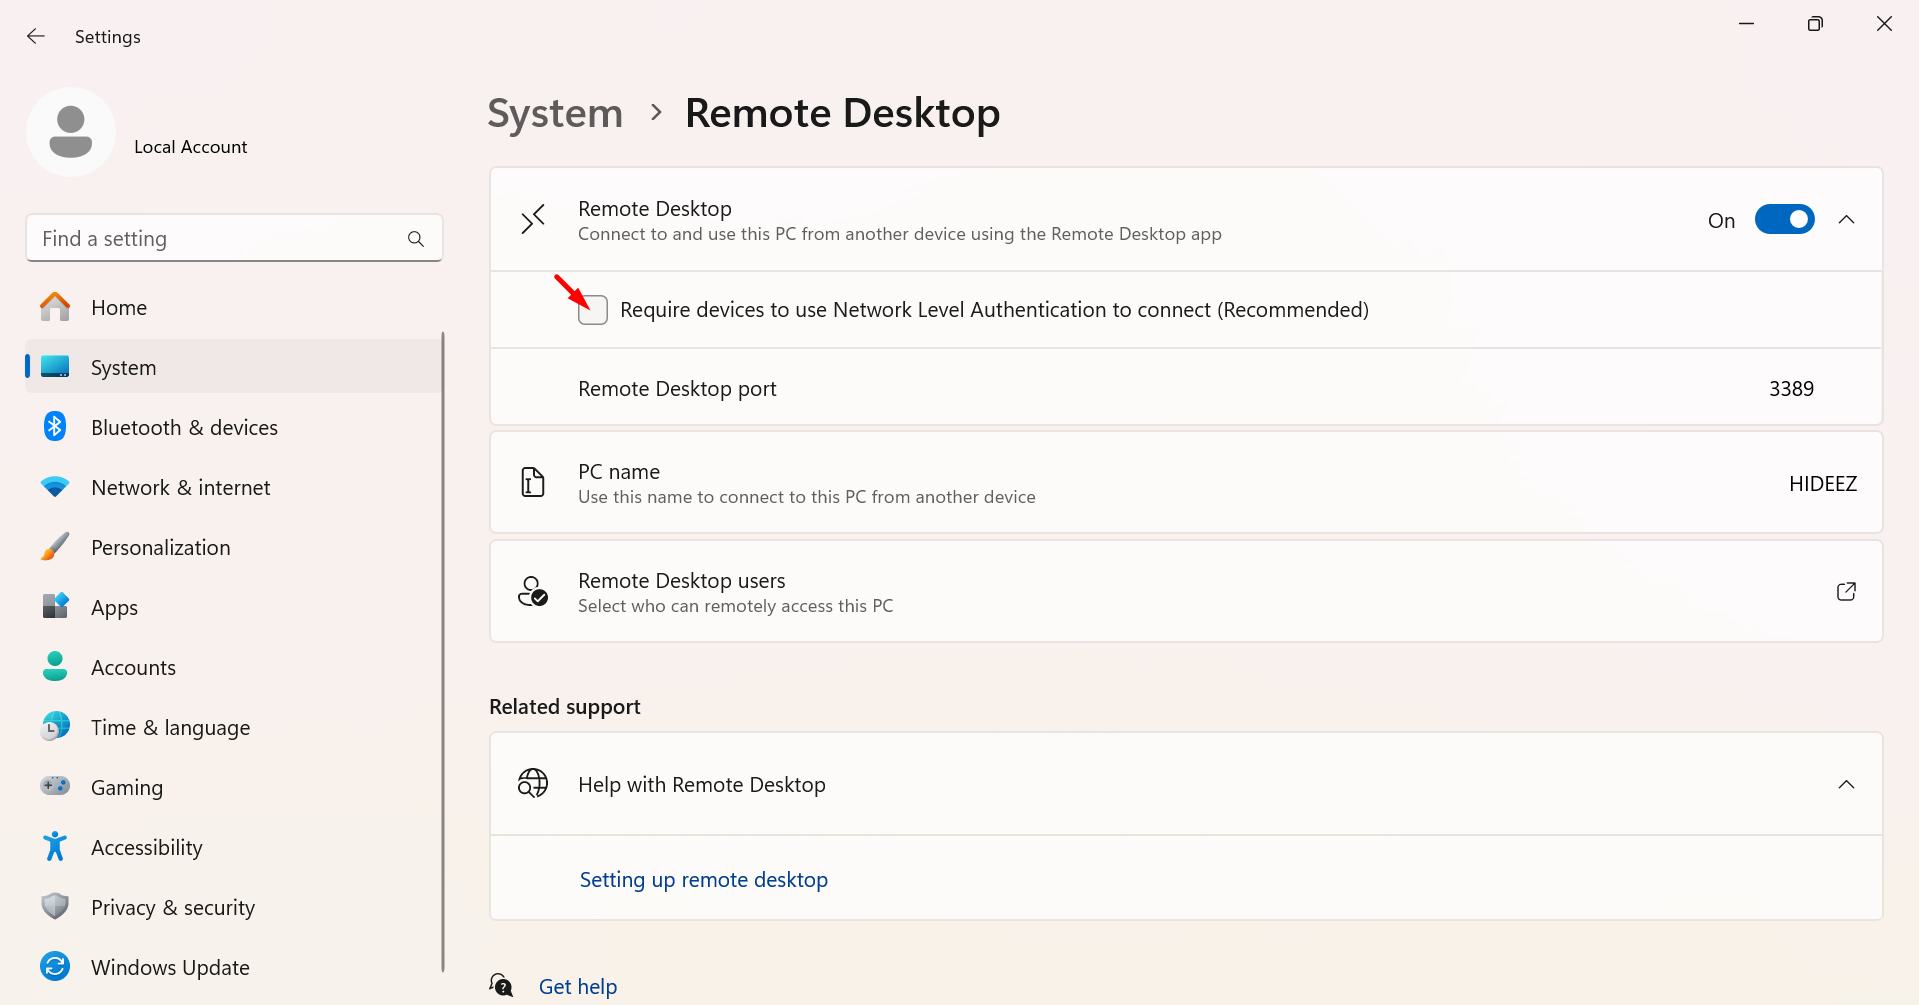The image size is (1919, 1005).
Task: Click the search magnifier icon
Action: 416,239
